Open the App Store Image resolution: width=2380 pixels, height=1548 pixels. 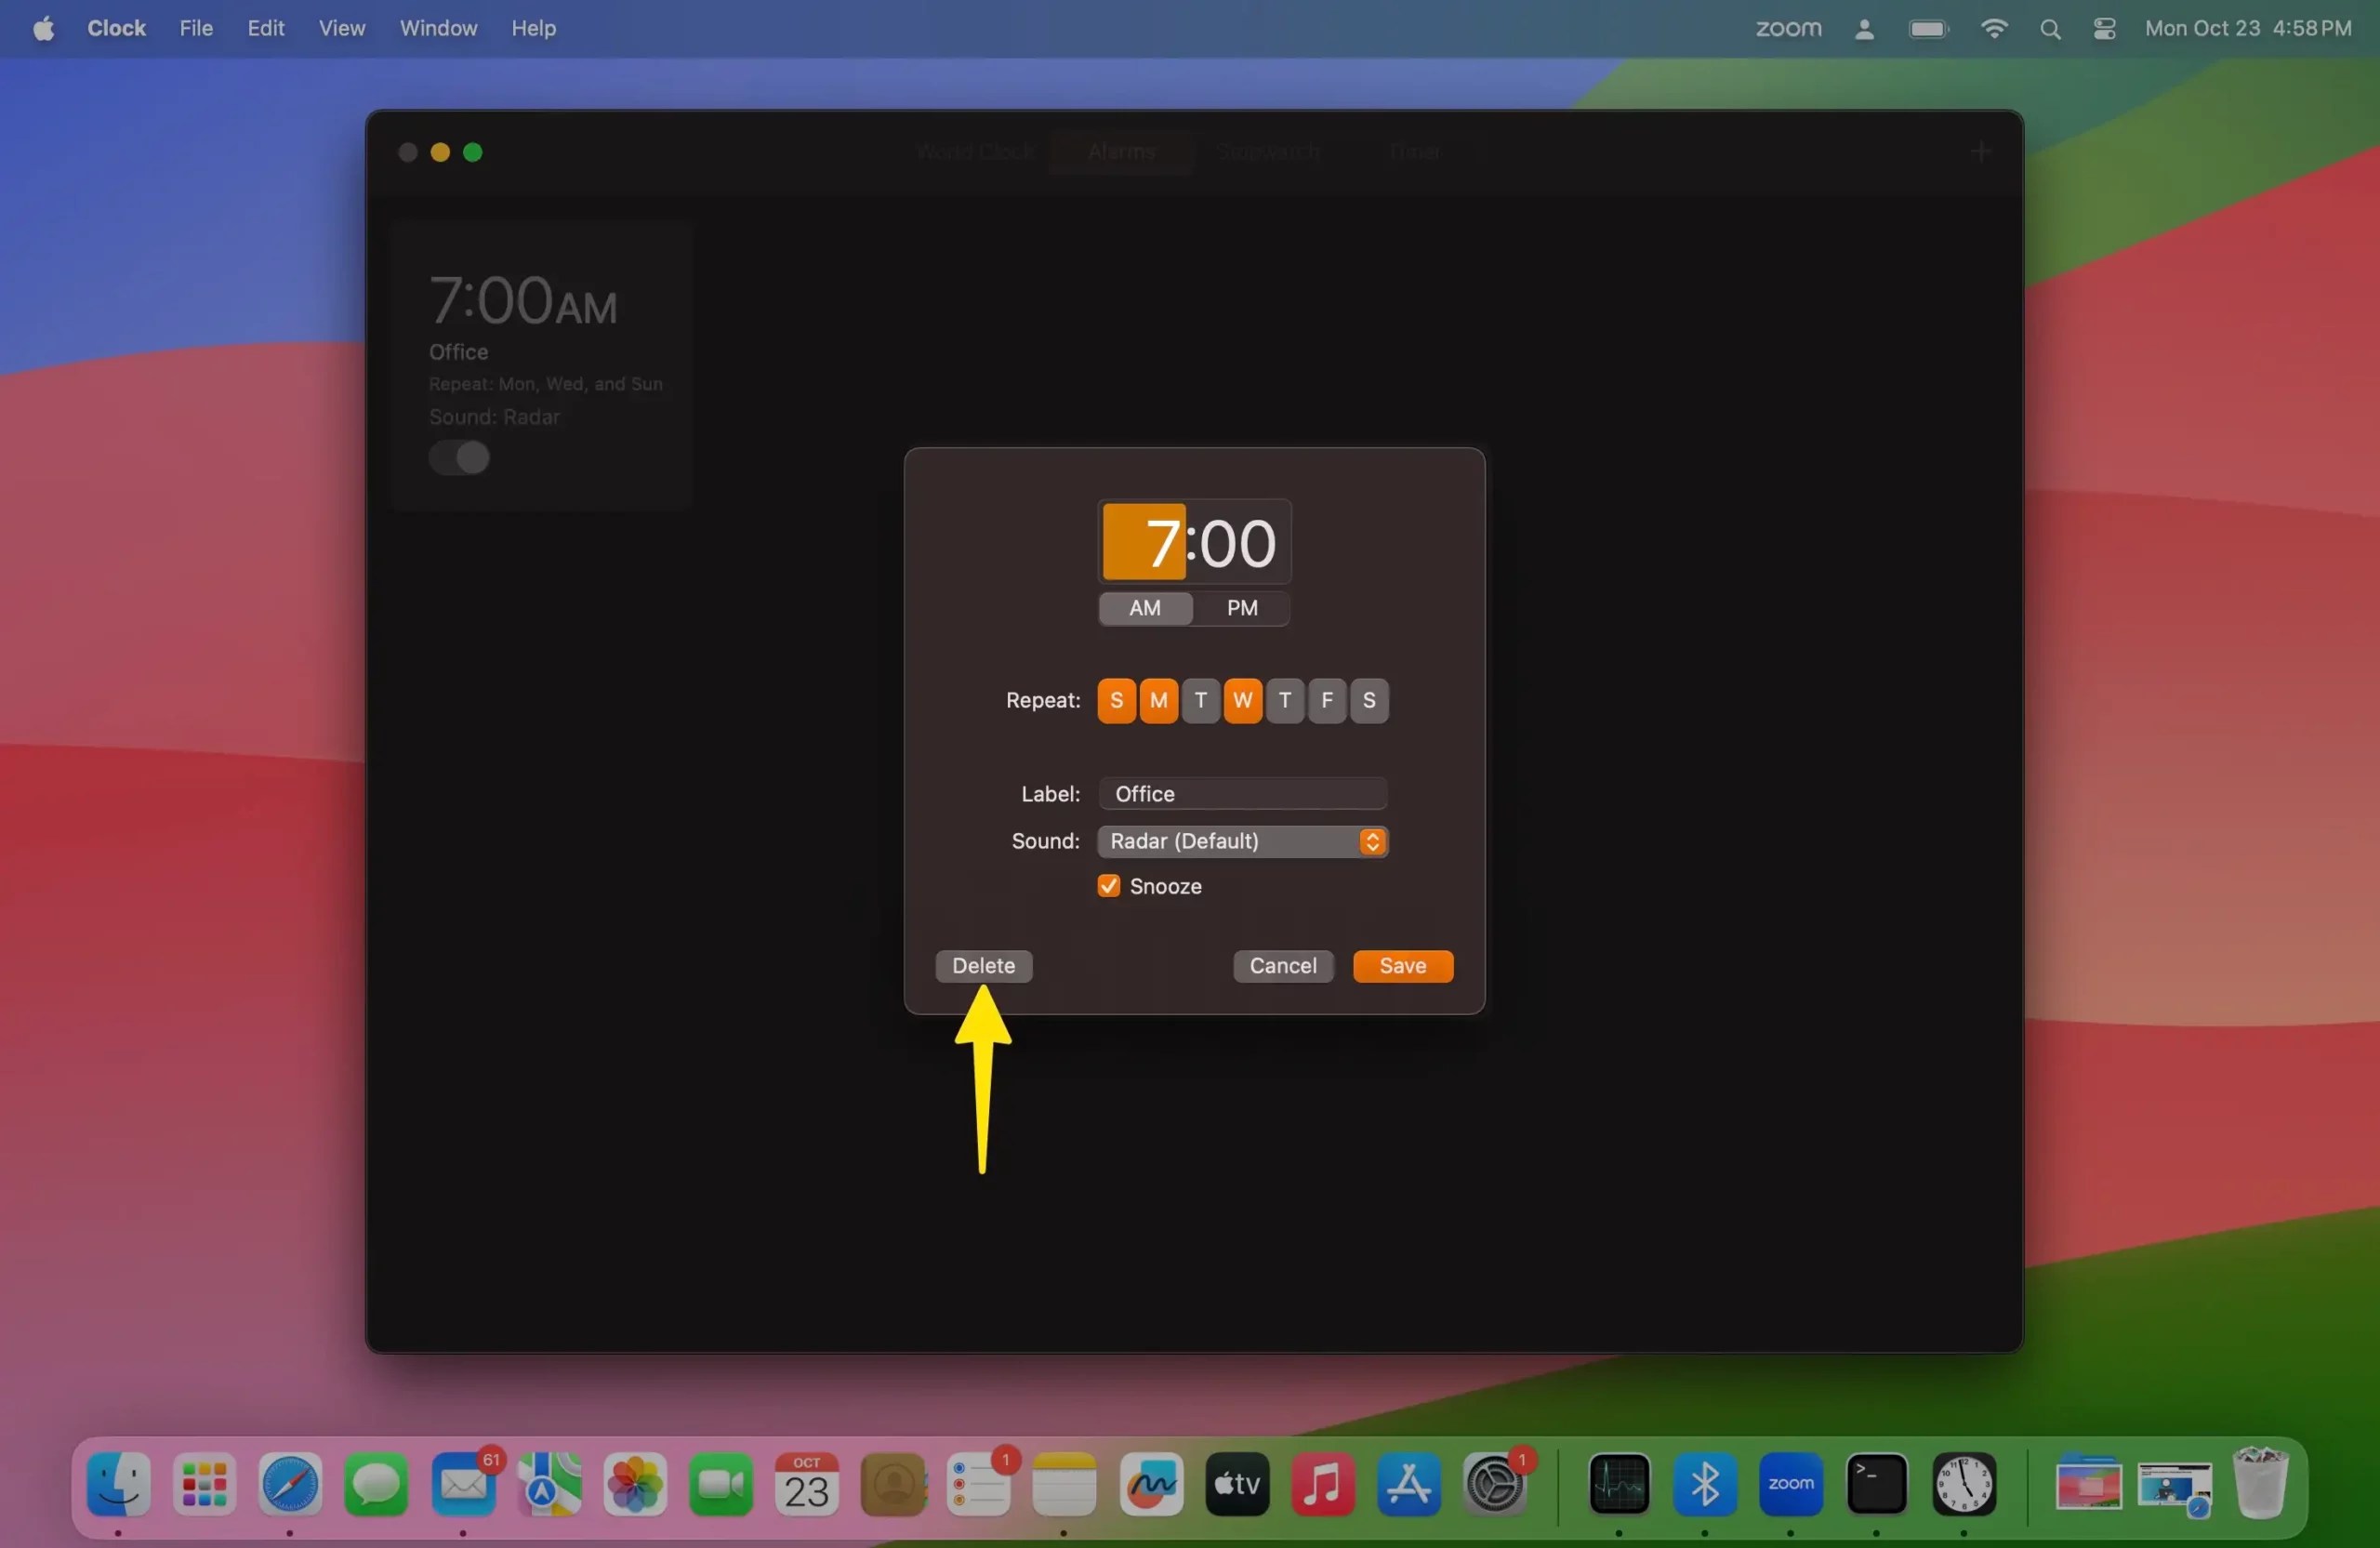click(1409, 1486)
